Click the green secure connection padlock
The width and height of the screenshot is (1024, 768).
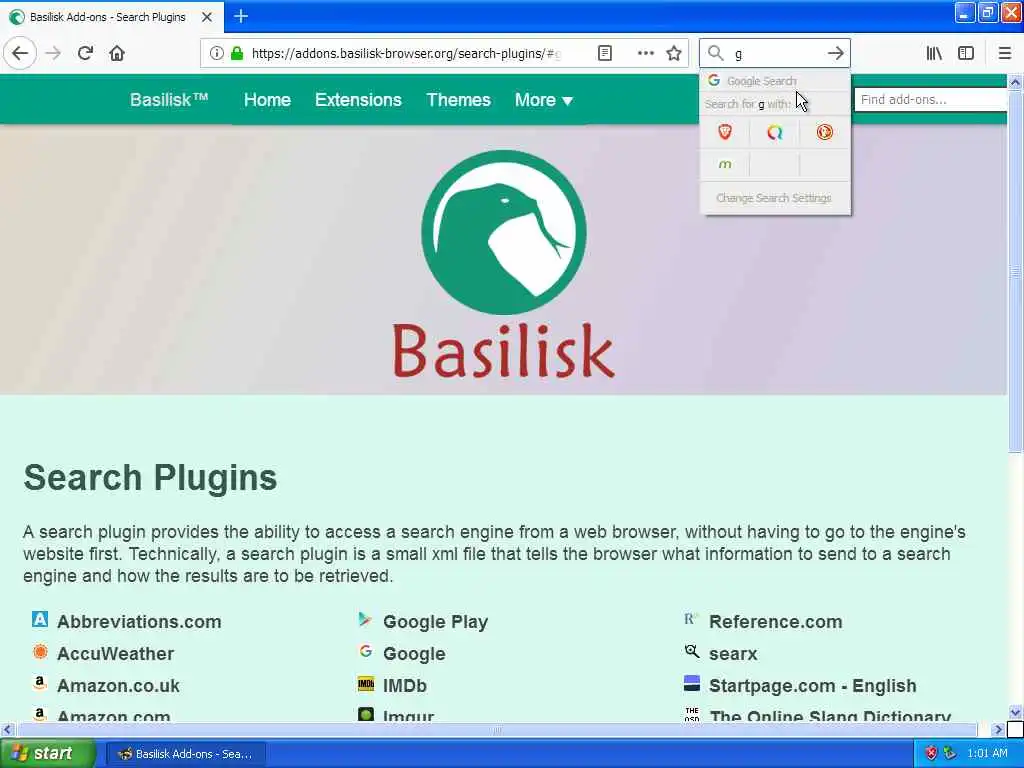pos(237,53)
